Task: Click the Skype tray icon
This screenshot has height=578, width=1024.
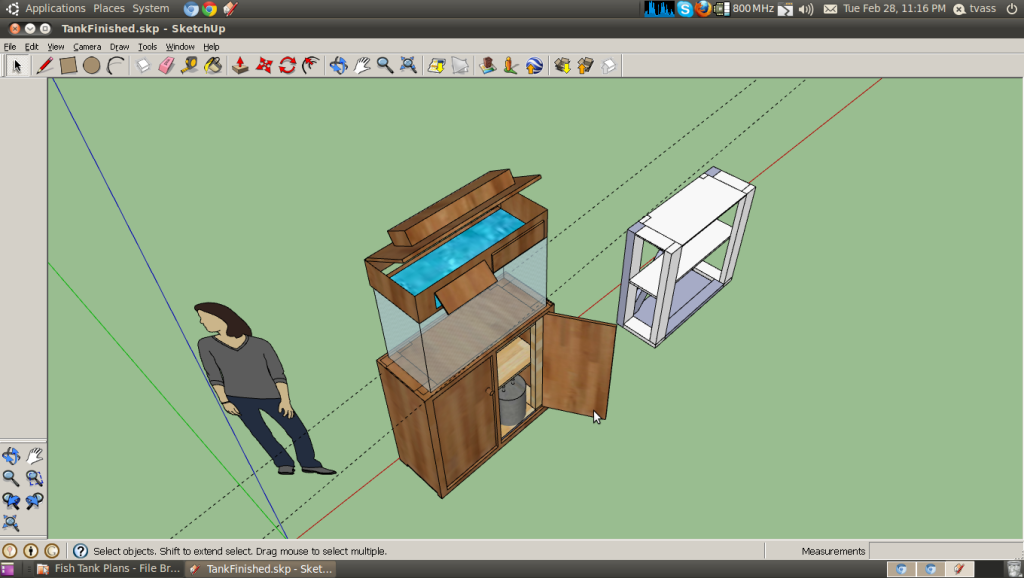Action: click(x=684, y=8)
